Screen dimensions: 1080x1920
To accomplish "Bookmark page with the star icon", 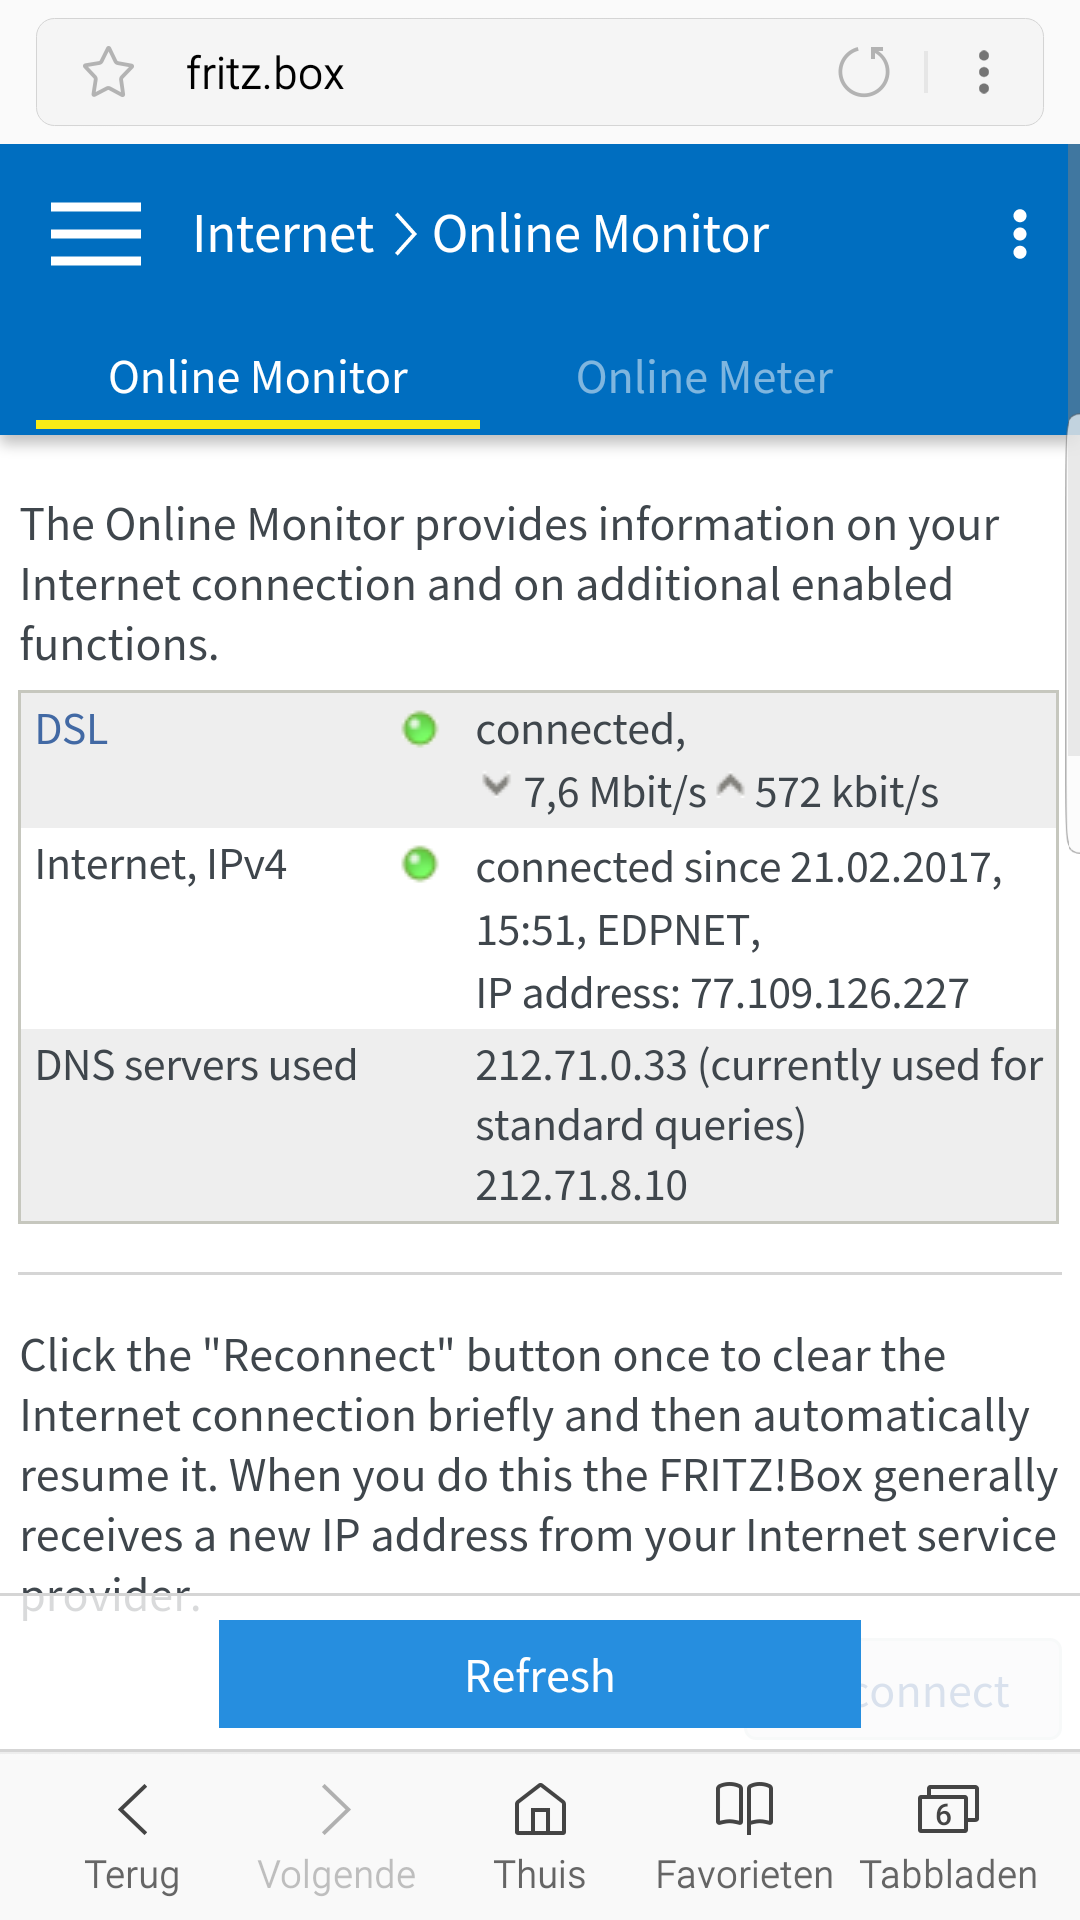I will (x=108, y=73).
